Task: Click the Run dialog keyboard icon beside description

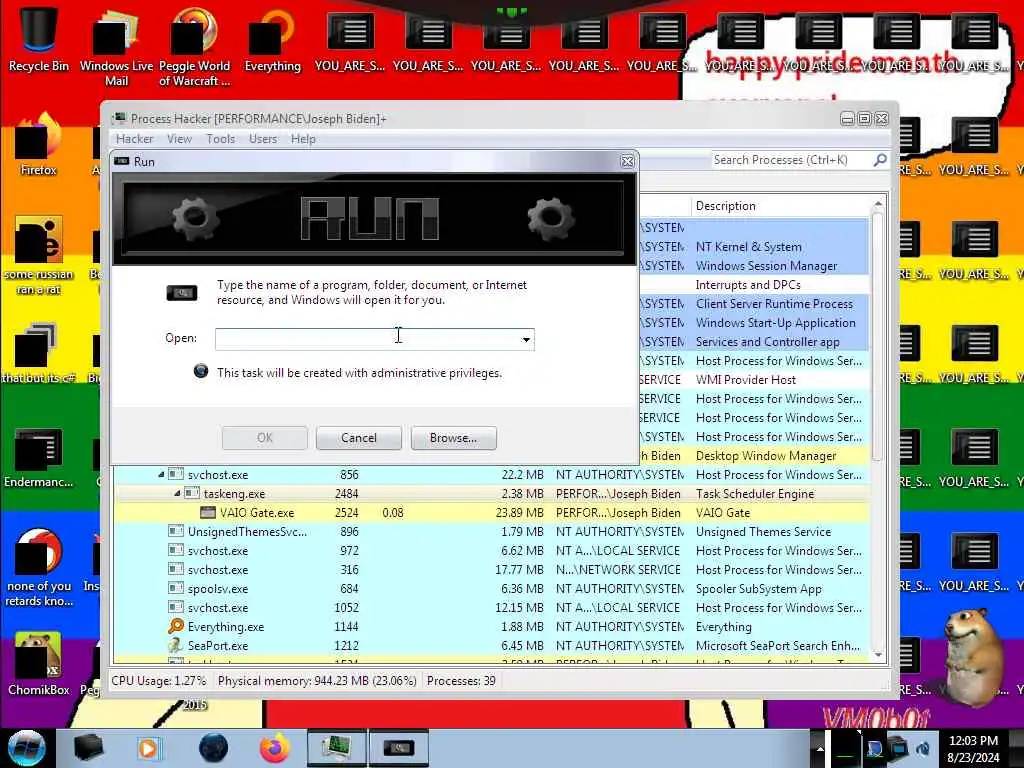Action: click(182, 293)
